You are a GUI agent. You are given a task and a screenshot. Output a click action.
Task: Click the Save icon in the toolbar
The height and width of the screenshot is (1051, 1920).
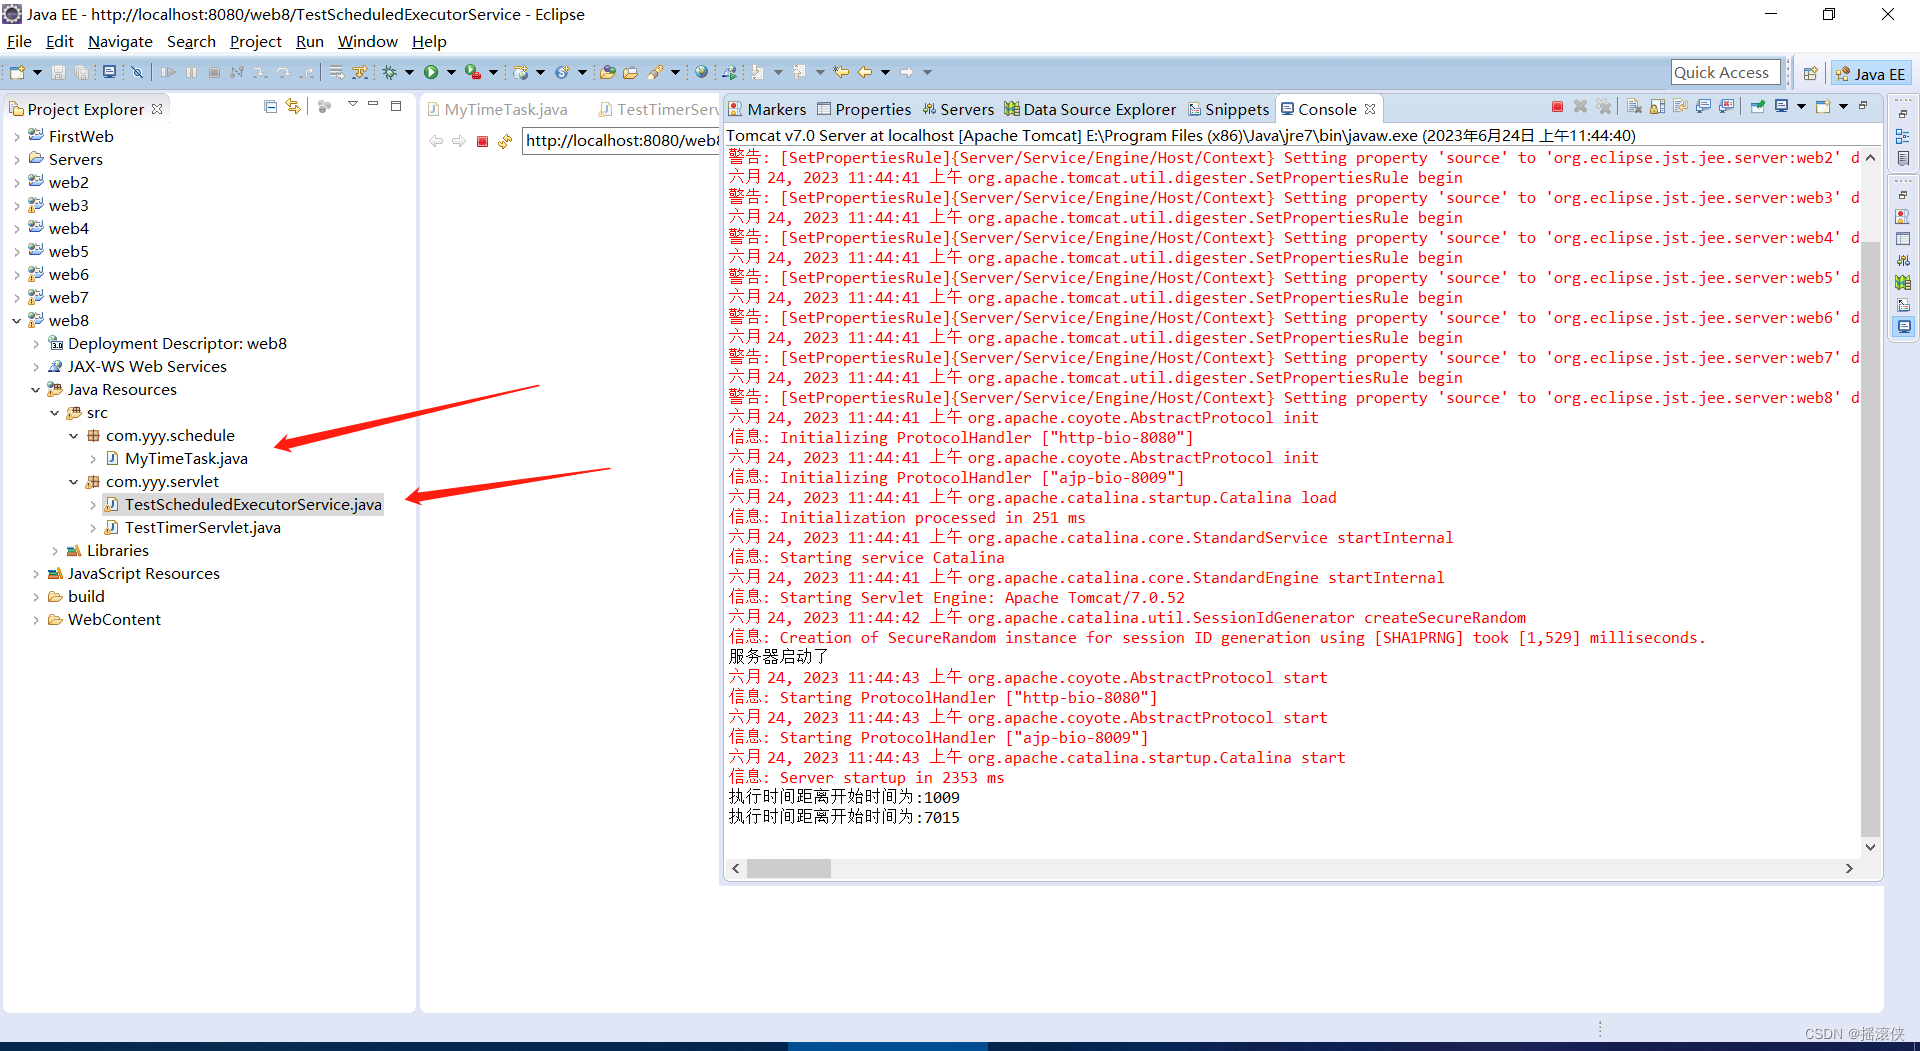(58, 72)
